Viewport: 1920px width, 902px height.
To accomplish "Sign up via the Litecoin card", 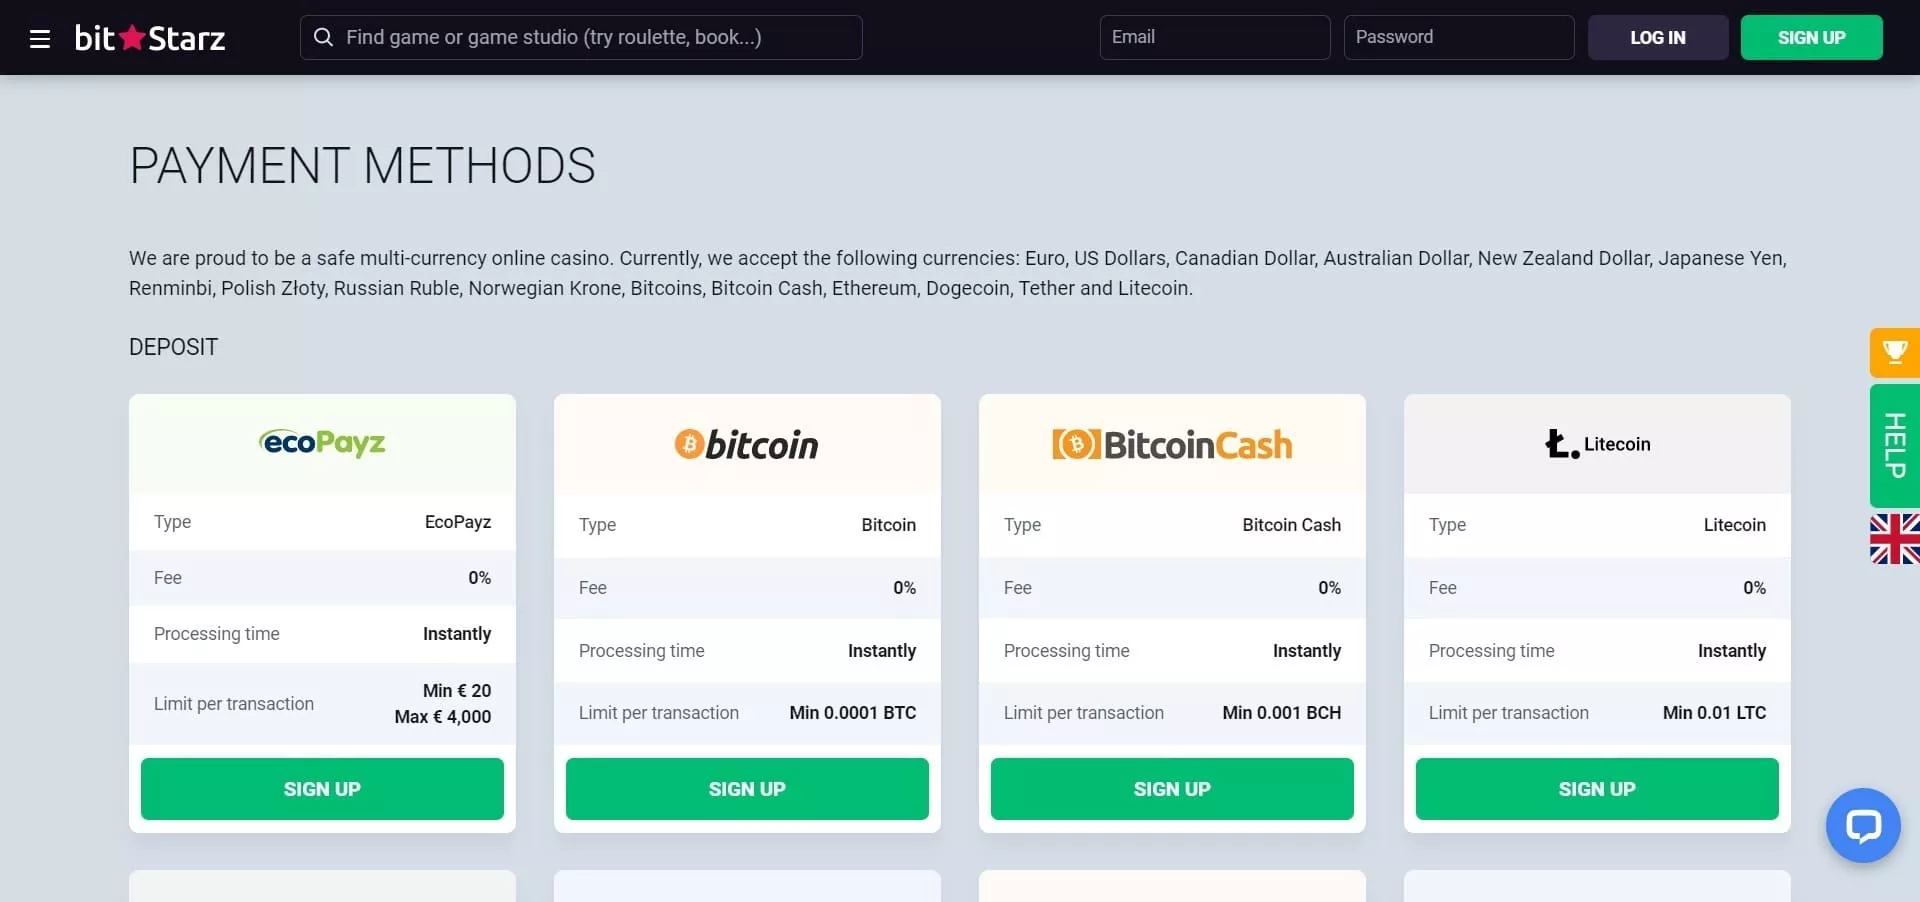I will (1597, 789).
